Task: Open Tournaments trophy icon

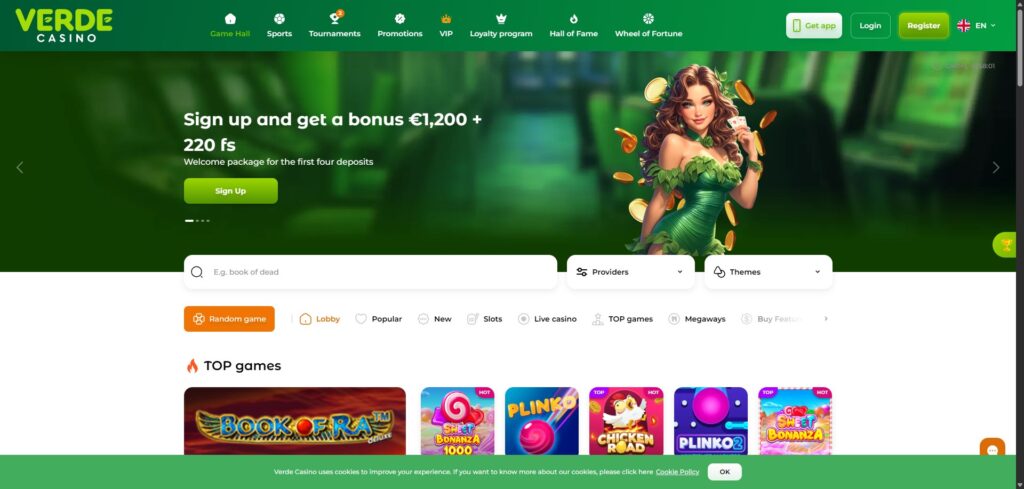Action: (335, 18)
